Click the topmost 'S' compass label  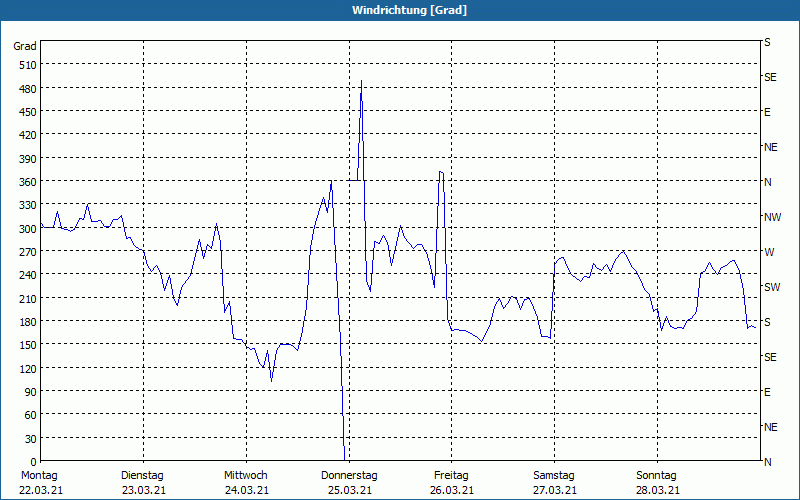(767, 42)
